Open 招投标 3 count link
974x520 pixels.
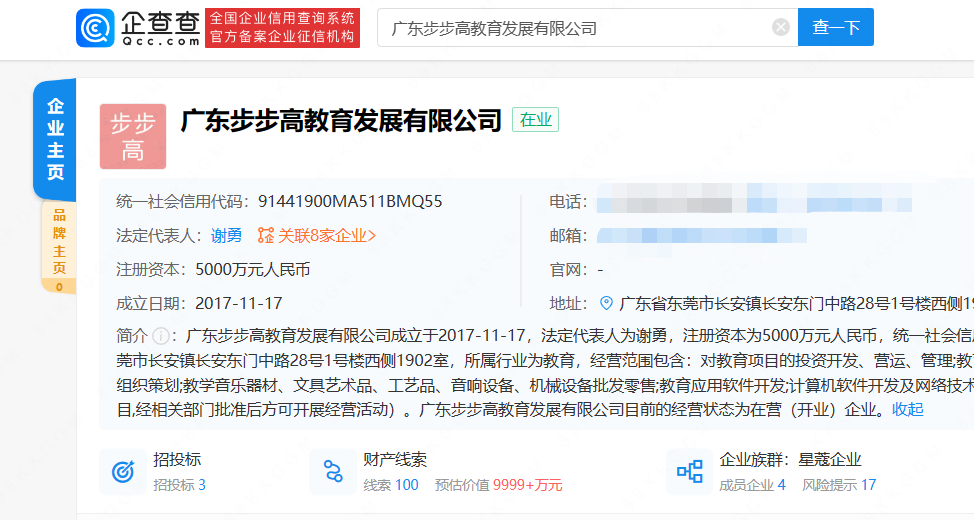pos(180,485)
